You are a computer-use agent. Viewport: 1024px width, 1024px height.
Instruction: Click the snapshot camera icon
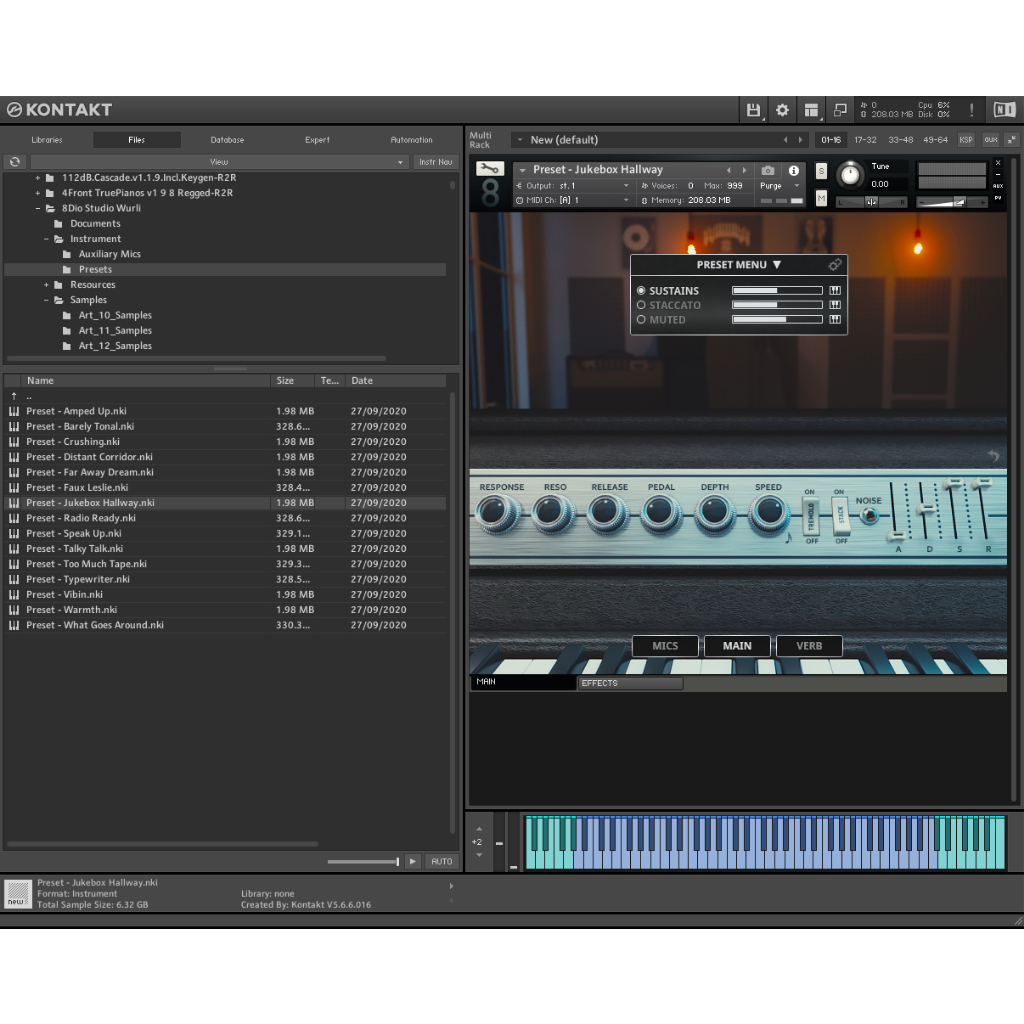(768, 170)
